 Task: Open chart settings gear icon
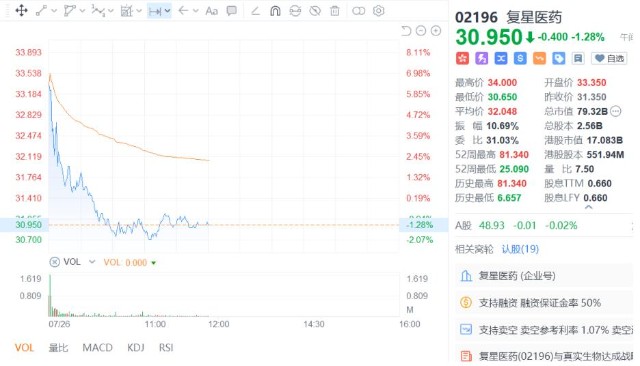pyautogui.click(x=378, y=11)
